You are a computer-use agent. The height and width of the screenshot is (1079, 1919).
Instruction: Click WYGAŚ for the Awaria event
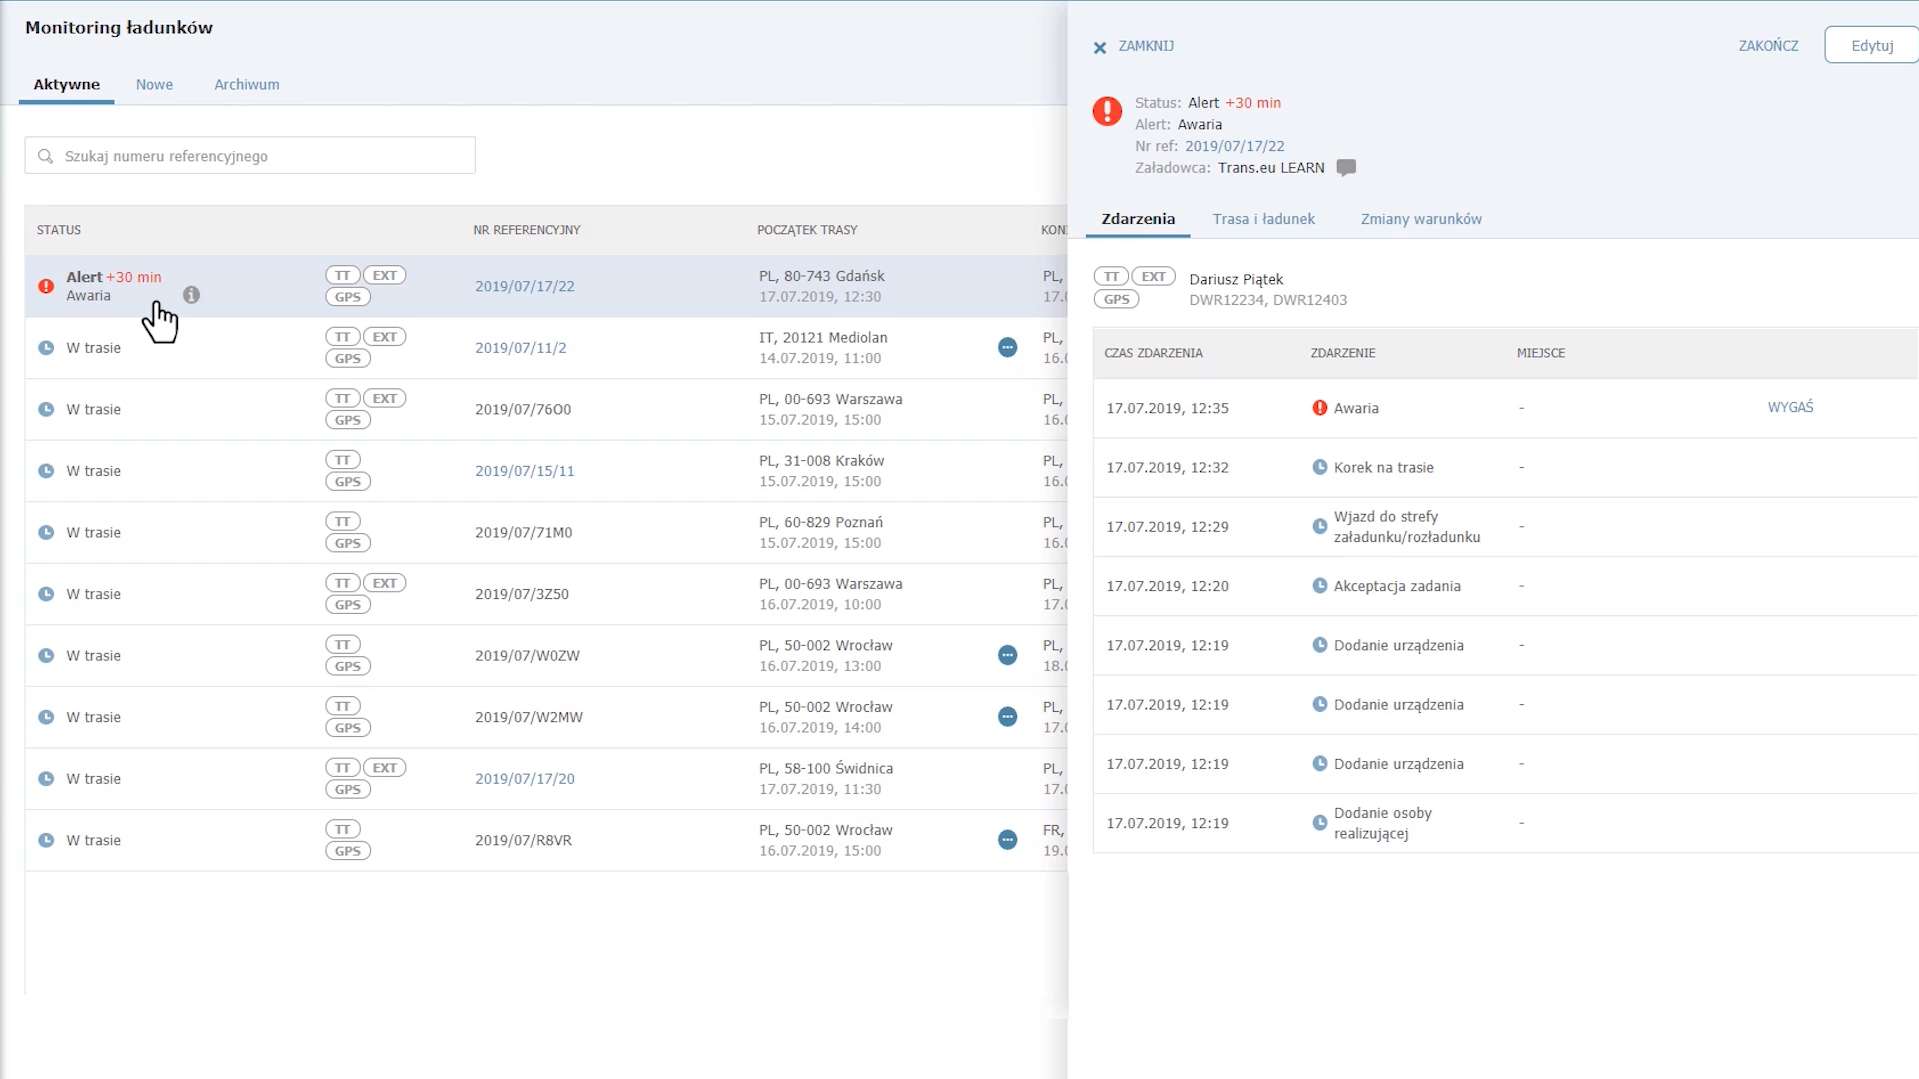click(x=1790, y=407)
